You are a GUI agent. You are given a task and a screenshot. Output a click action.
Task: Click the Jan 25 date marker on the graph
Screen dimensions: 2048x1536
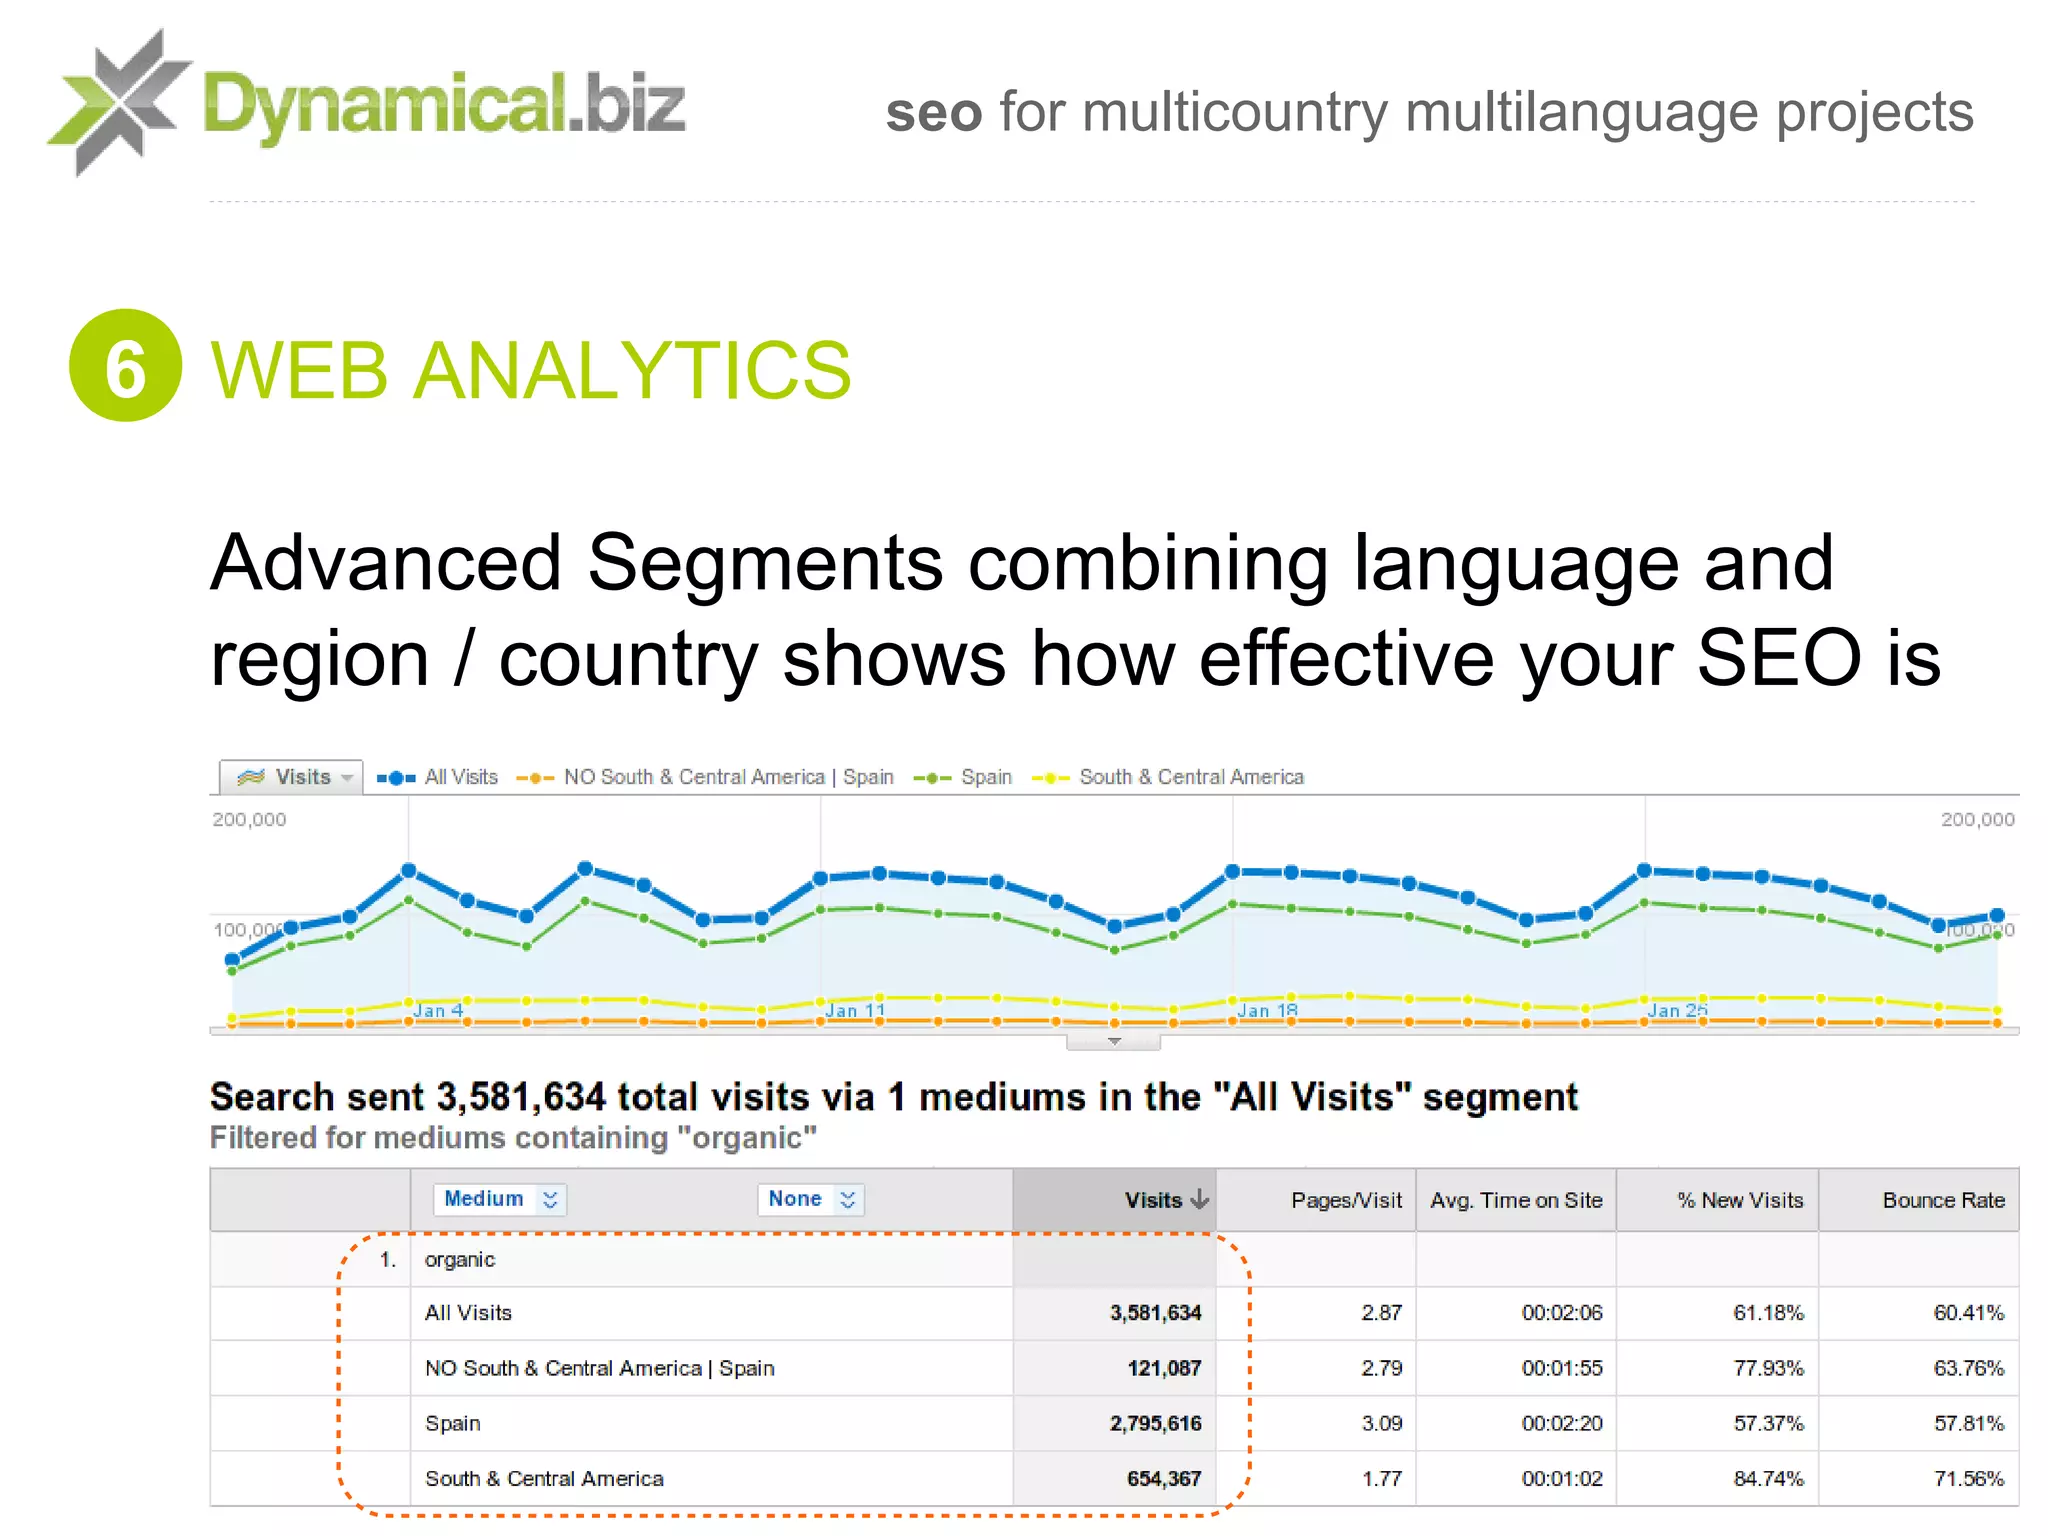click(x=1678, y=1010)
